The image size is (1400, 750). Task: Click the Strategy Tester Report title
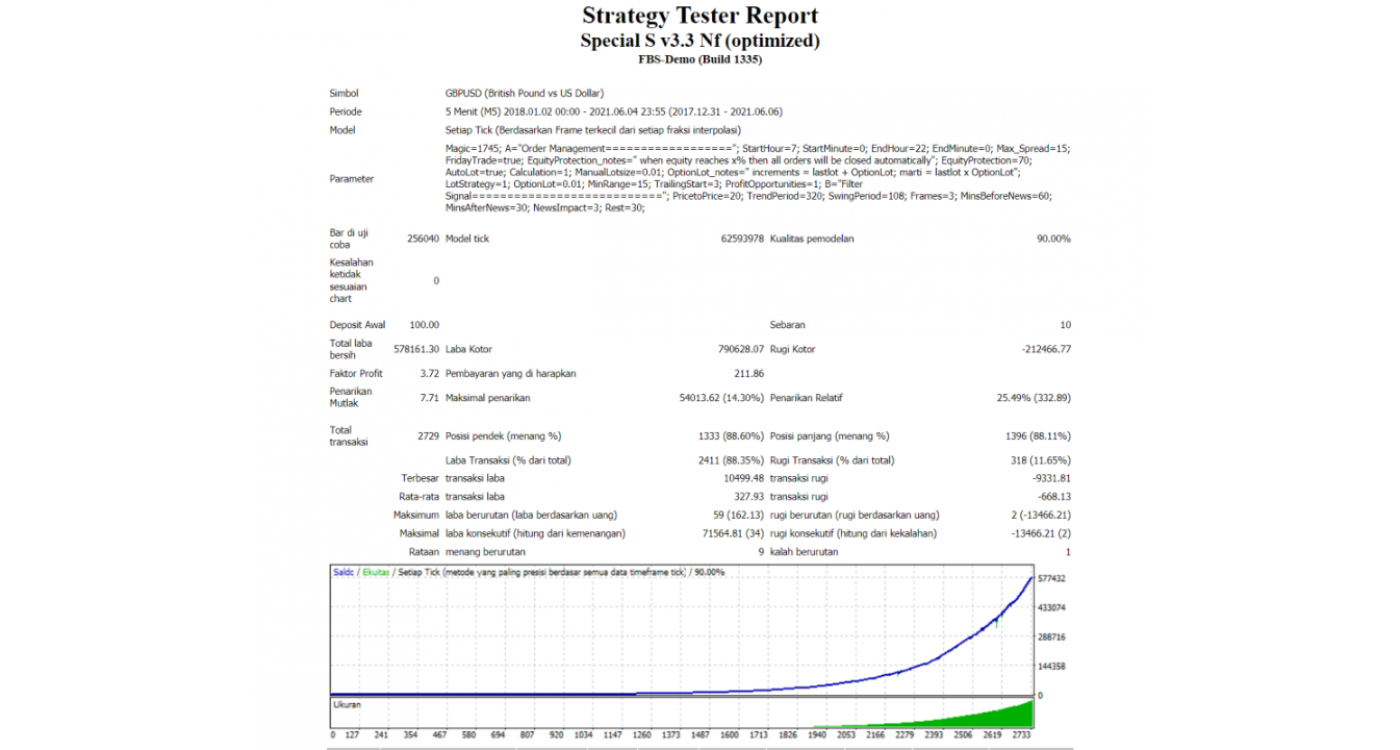pos(700,16)
